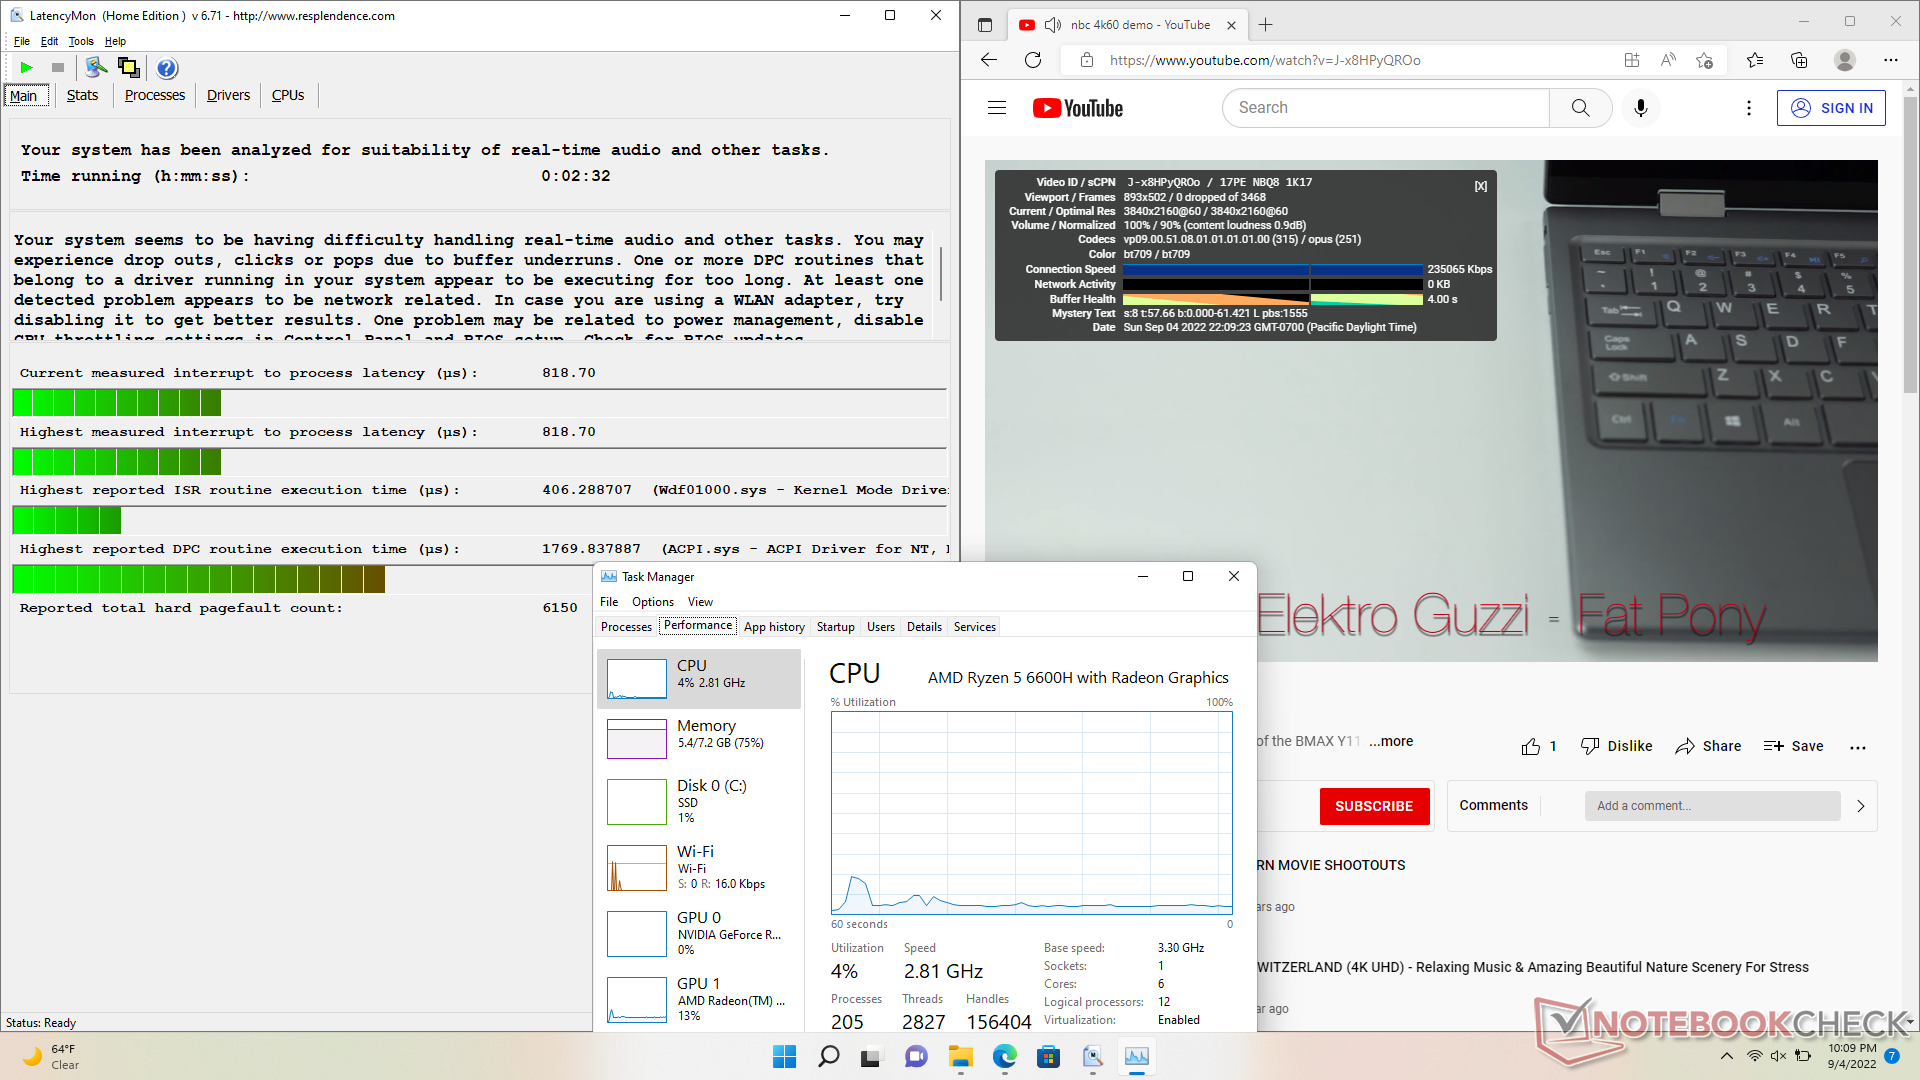Switch to the Drivers tab in LatencyMon
1920x1080 pixels.
pos(228,95)
